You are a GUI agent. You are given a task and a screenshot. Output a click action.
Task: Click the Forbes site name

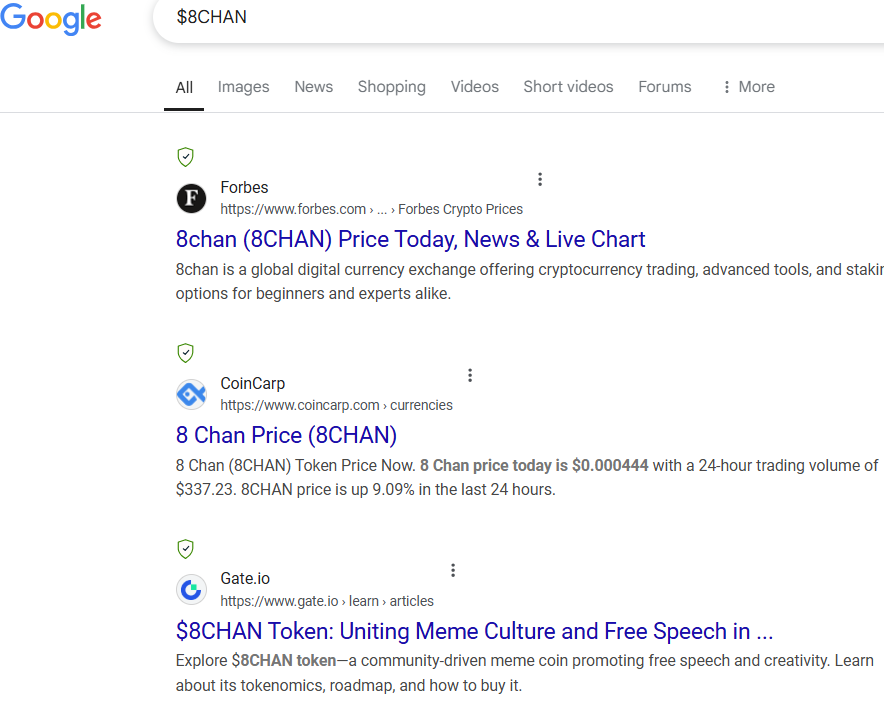(244, 187)
